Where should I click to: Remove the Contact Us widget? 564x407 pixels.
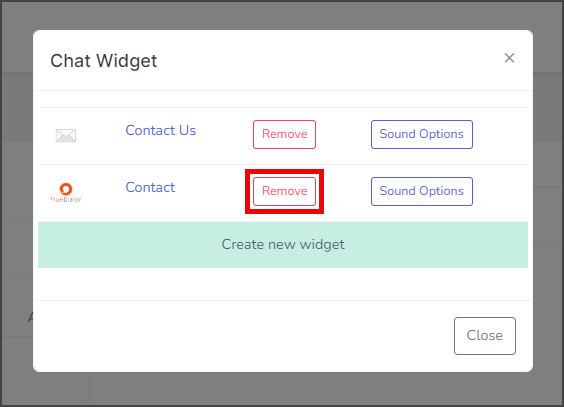click(285, 134)
